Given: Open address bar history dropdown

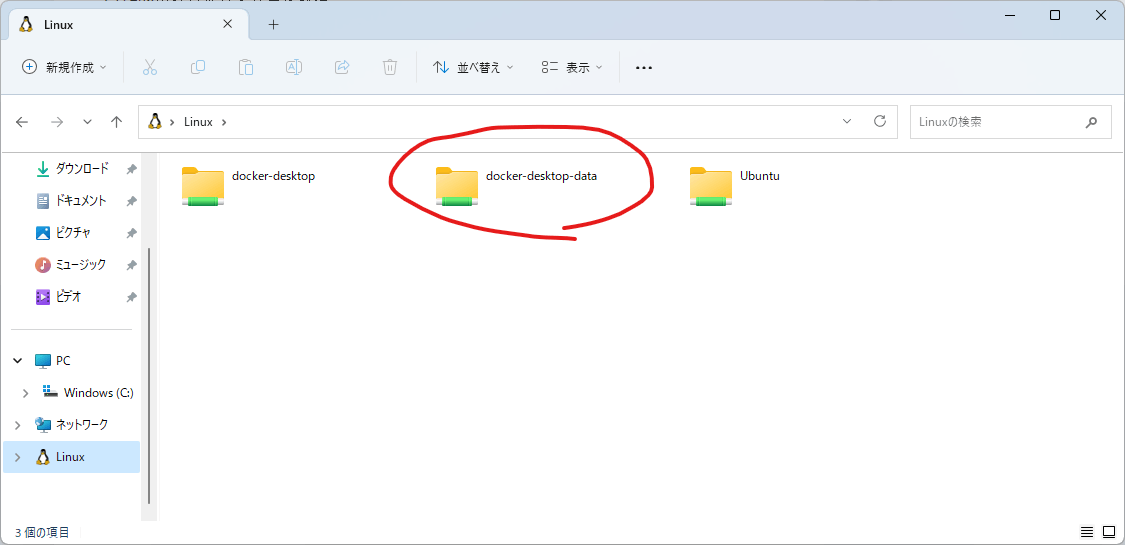Looking at the screenshot, I should click(847, 121).
